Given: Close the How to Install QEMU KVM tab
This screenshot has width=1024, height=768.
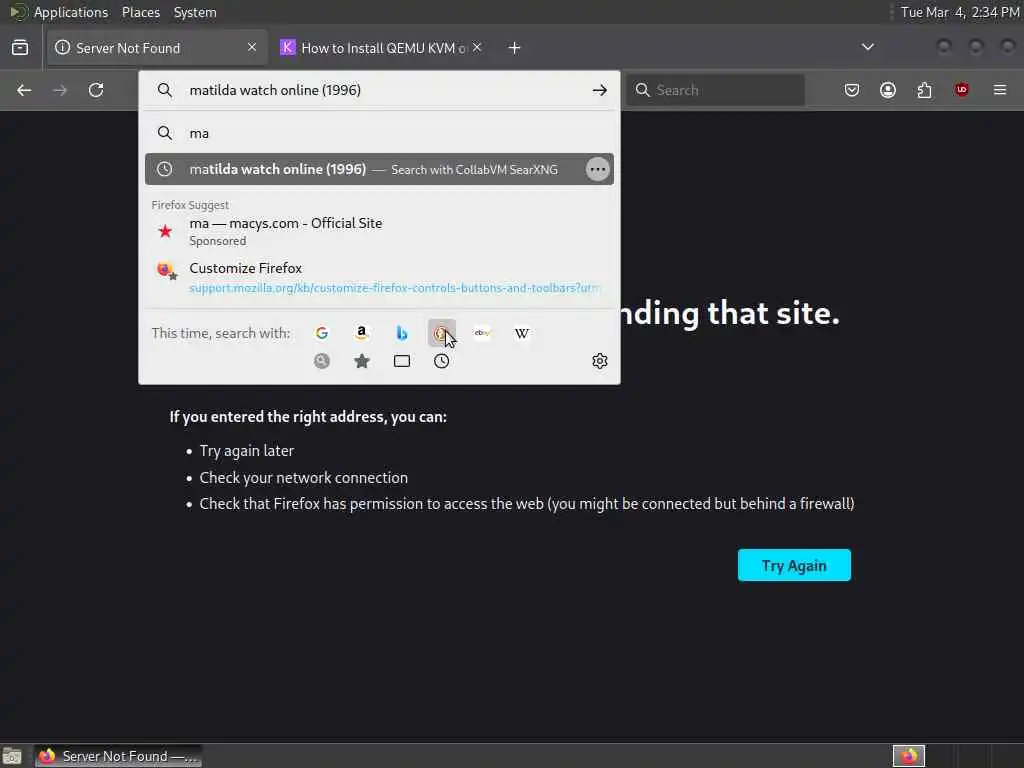Looking at the screenshot, I should pos(477,47).
